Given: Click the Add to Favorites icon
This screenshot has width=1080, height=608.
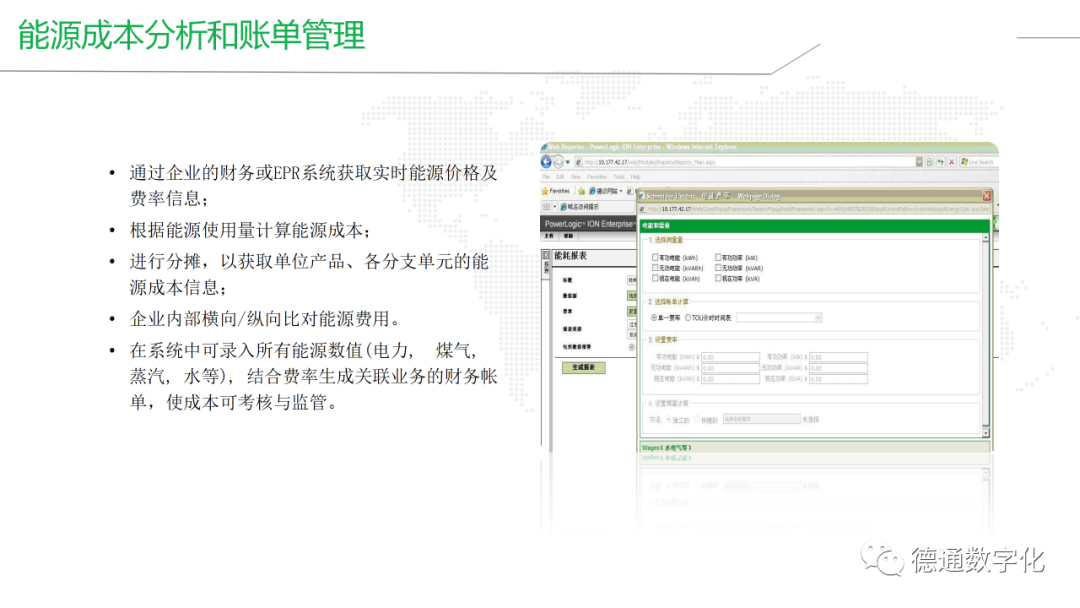Looking at the screenshot, I should 581,190.
